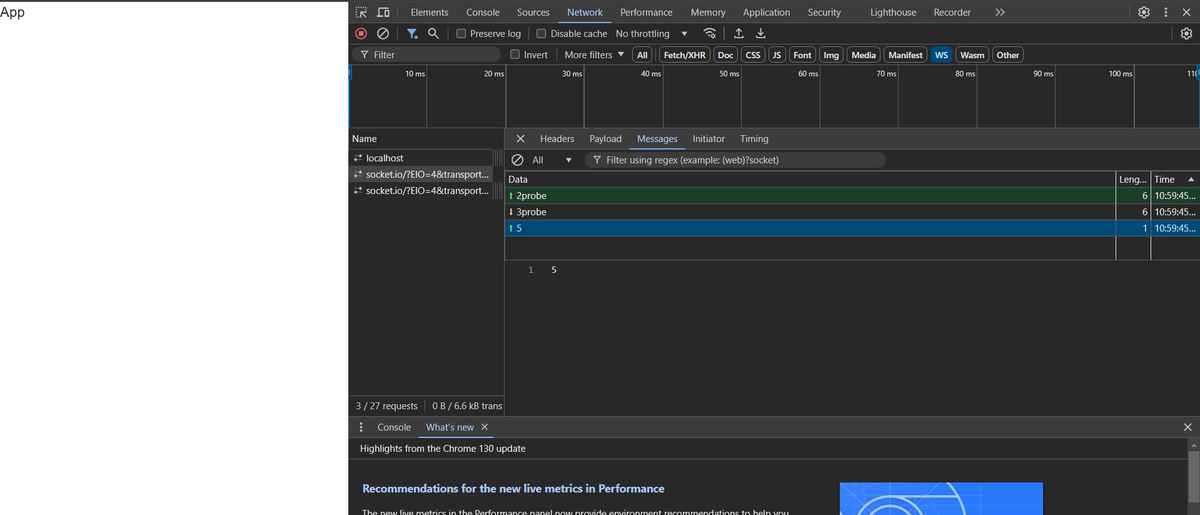Enable Preserve log checkbox
The height and width of the screenshot is (515, 1200).
(x=461, y=33)
